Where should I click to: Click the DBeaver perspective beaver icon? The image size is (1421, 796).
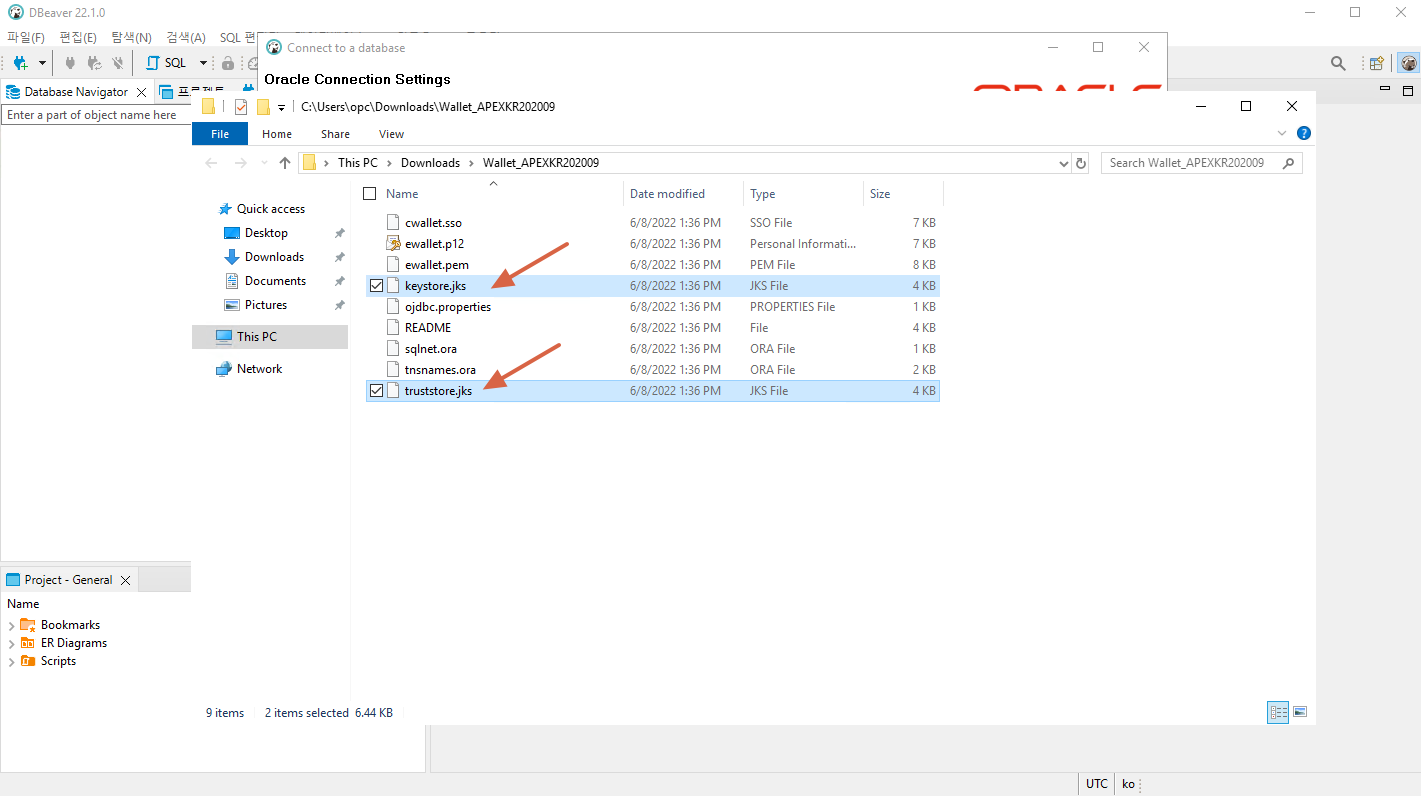[1408, 63]
